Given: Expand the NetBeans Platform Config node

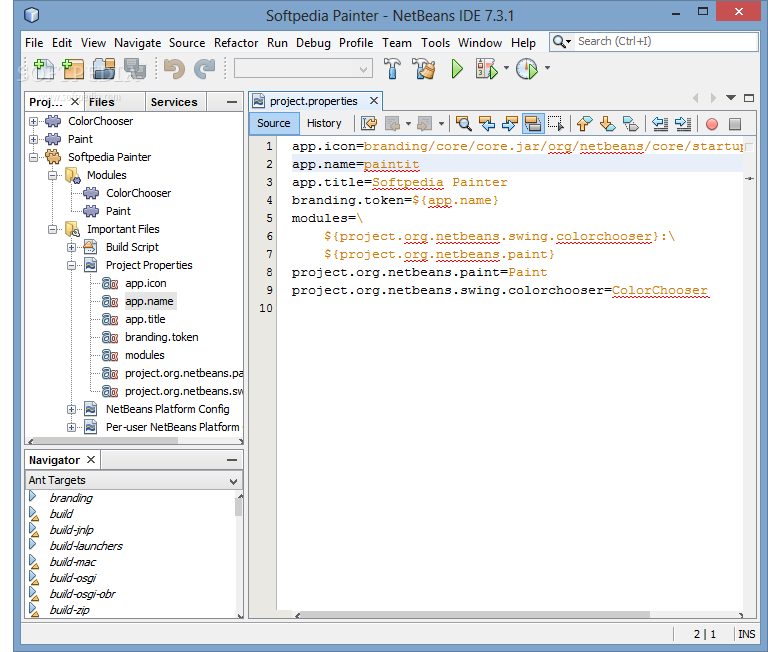Looking at the screenshot, I should (x=72, y=410).
